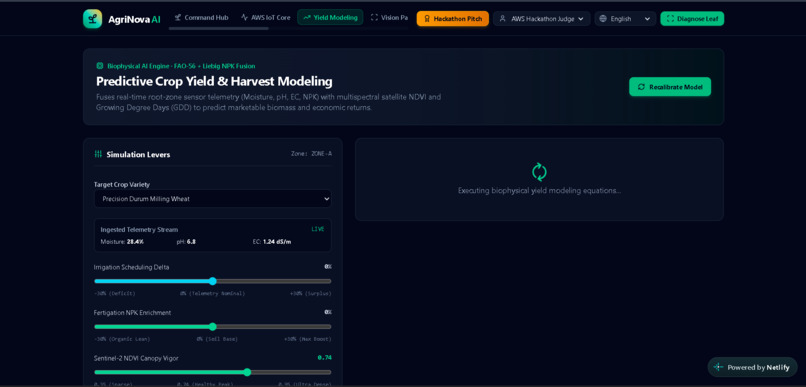
Task: Click the Command Hub plant icon
Action: click(178, 17)
